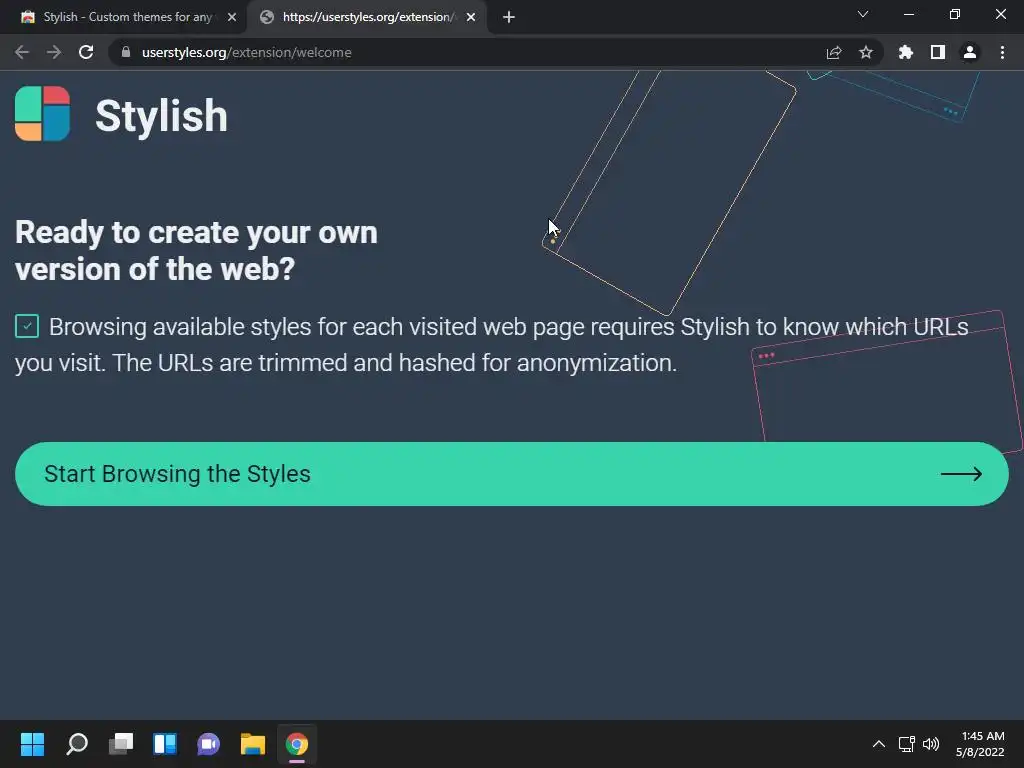Open File Explorer from the taskbar
This screenshot has width=1024, height=768.
pos(253,744)
